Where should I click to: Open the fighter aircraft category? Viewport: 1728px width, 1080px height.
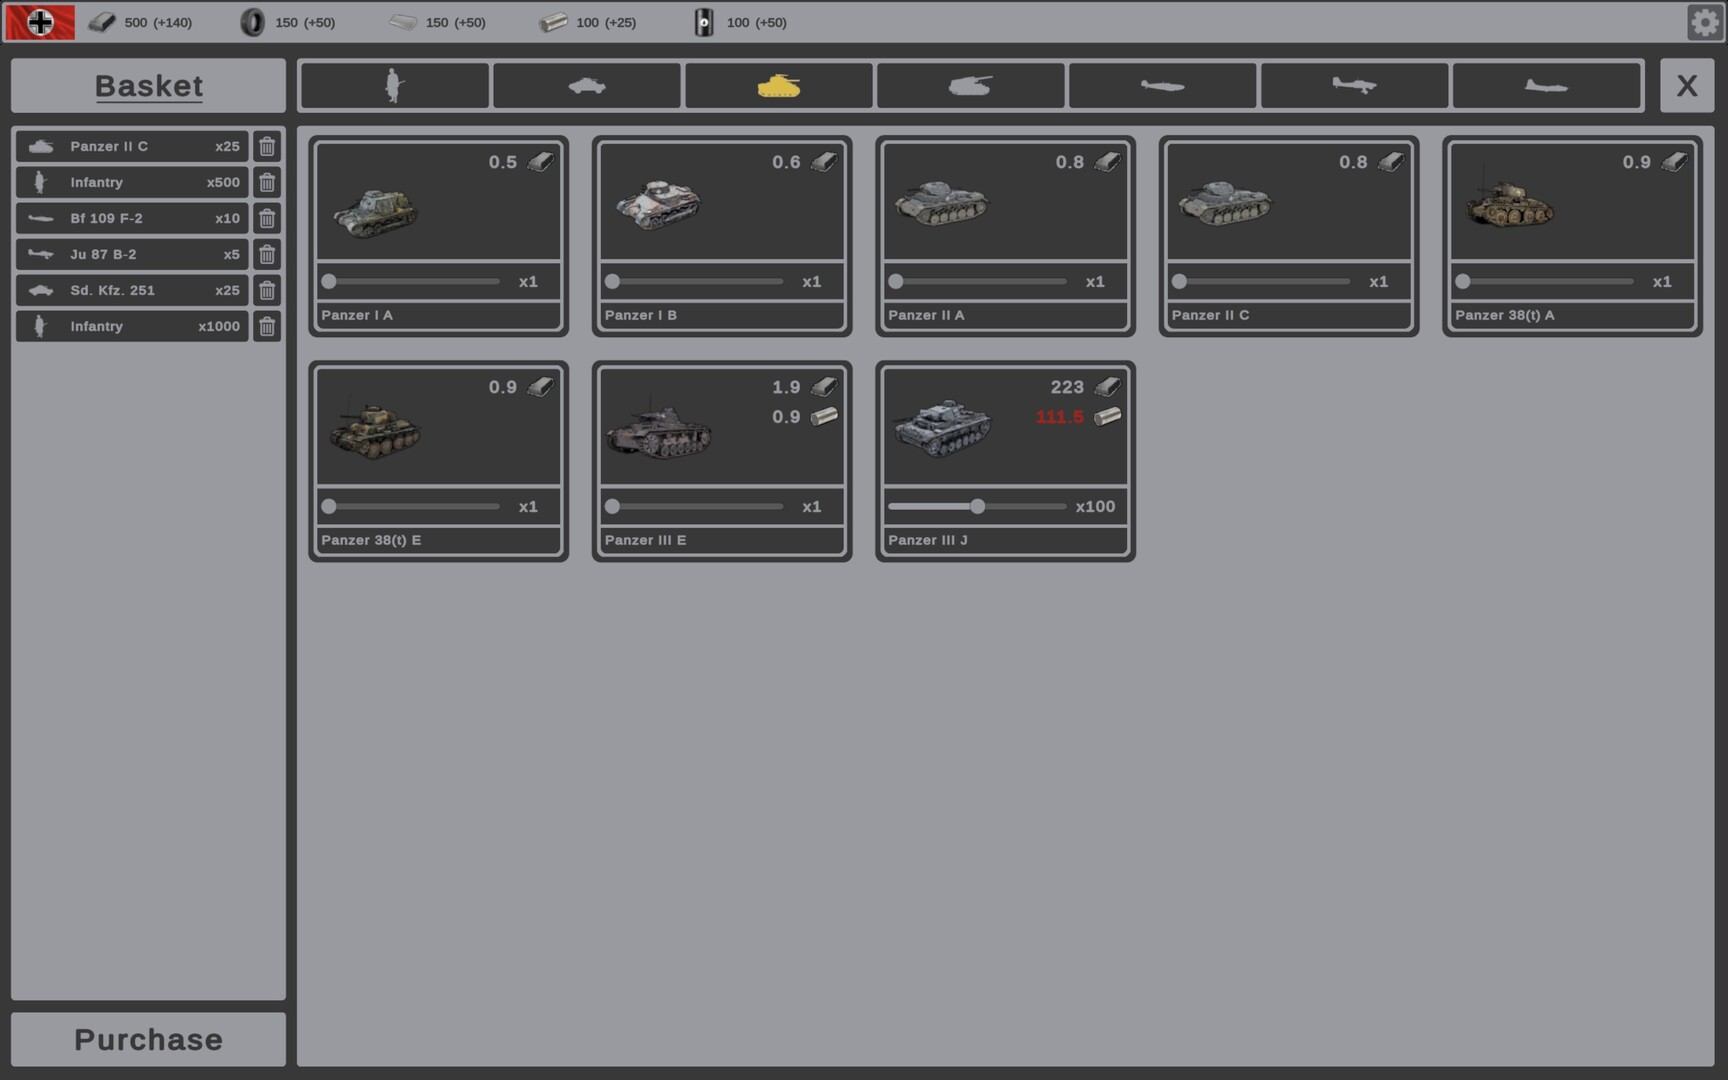click(x=1163, y=85)
